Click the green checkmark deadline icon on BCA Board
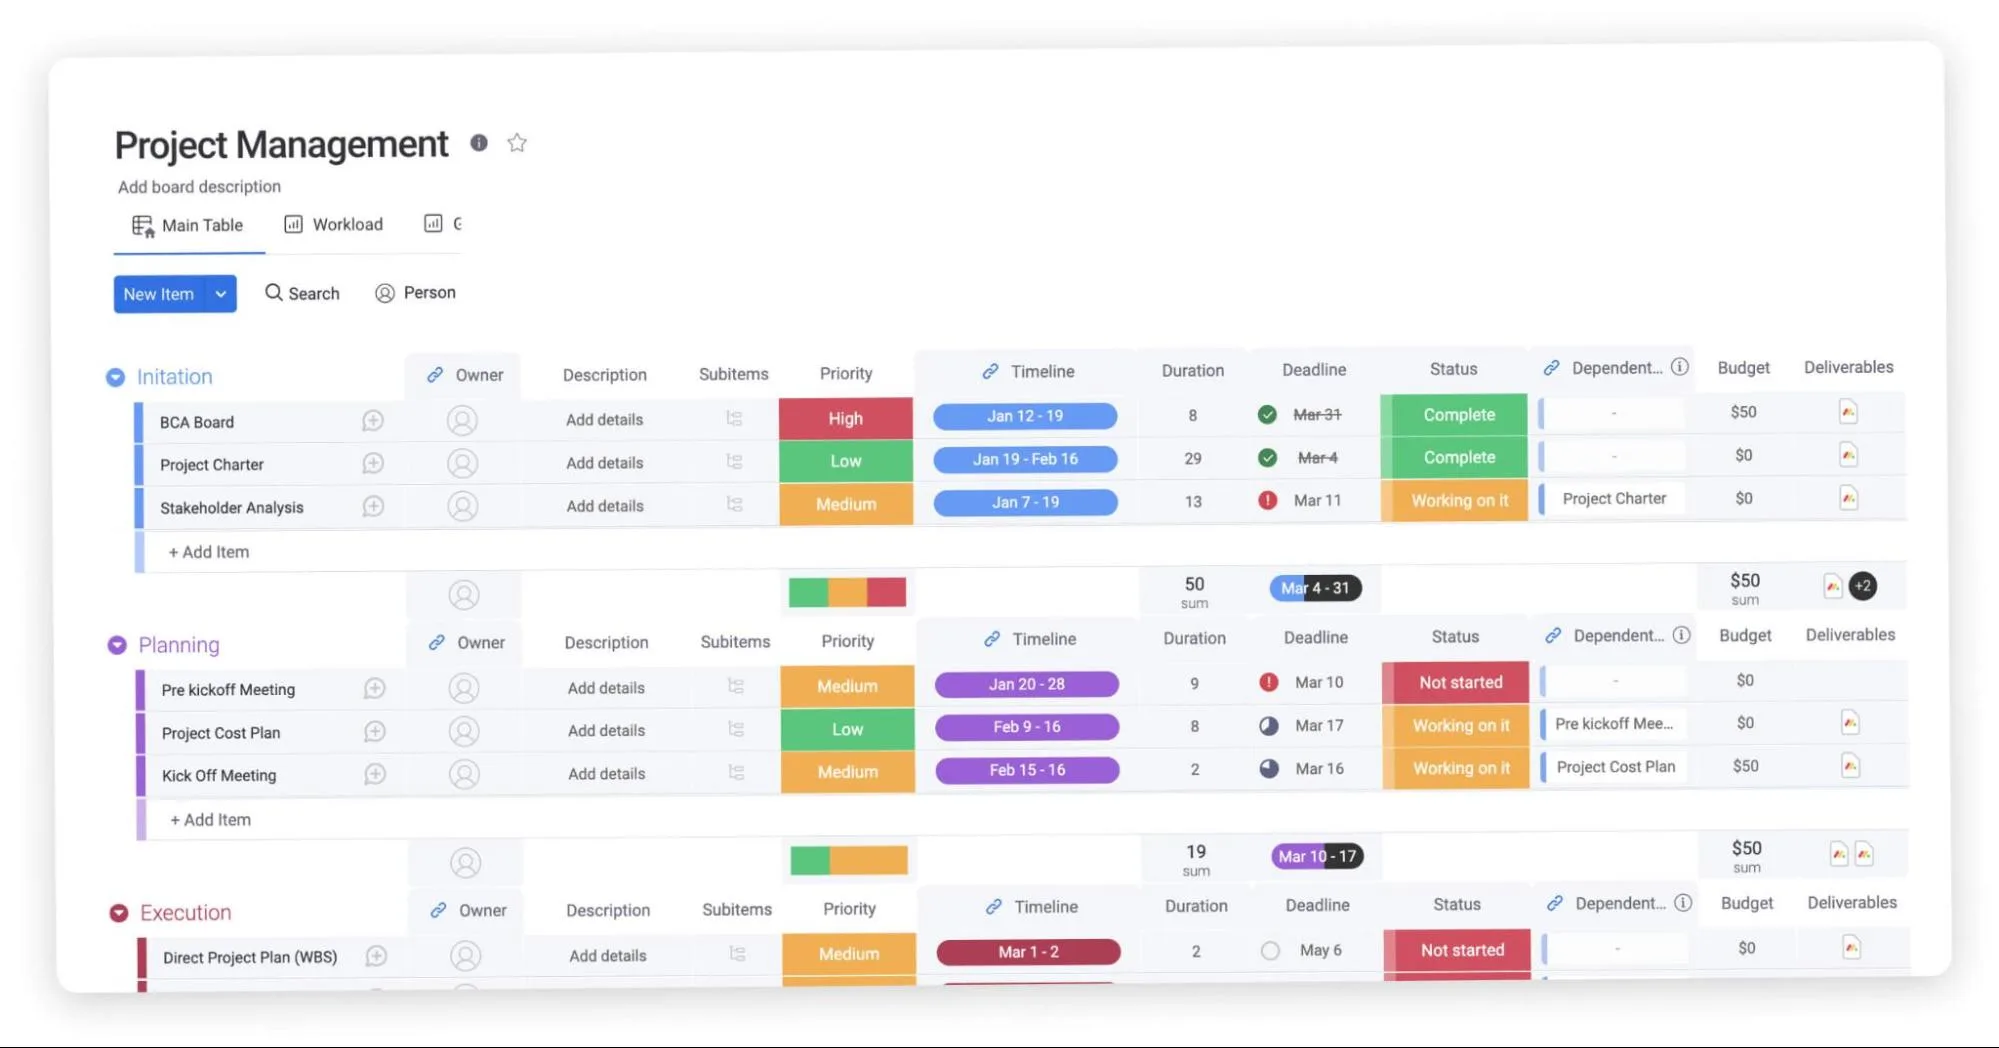 (1268, 414)
